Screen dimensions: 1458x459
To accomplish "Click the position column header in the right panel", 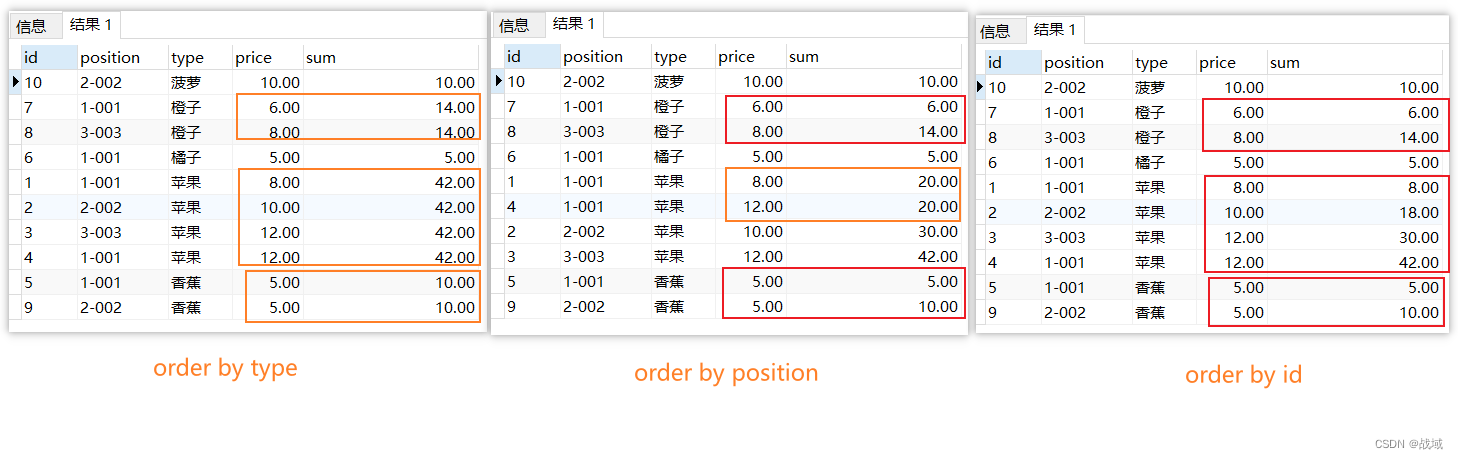I will [1086, 63].
